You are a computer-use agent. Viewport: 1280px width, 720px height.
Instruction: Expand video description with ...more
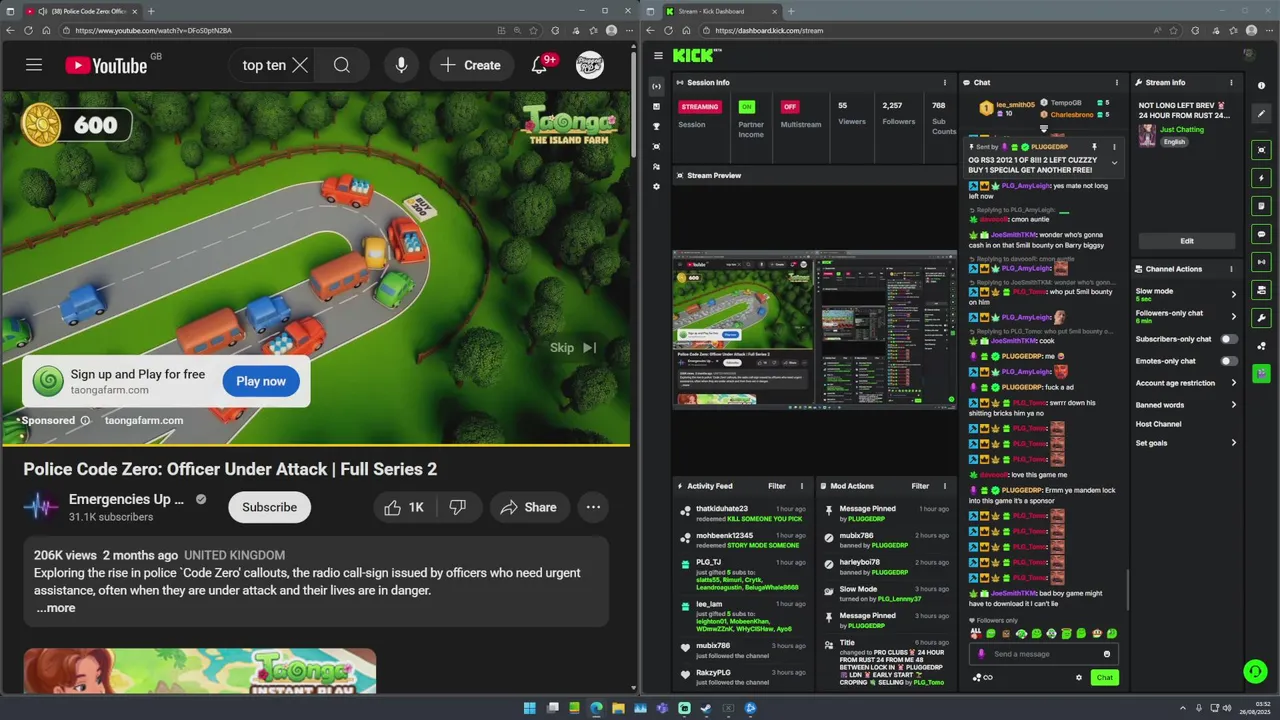click(56, 608)
